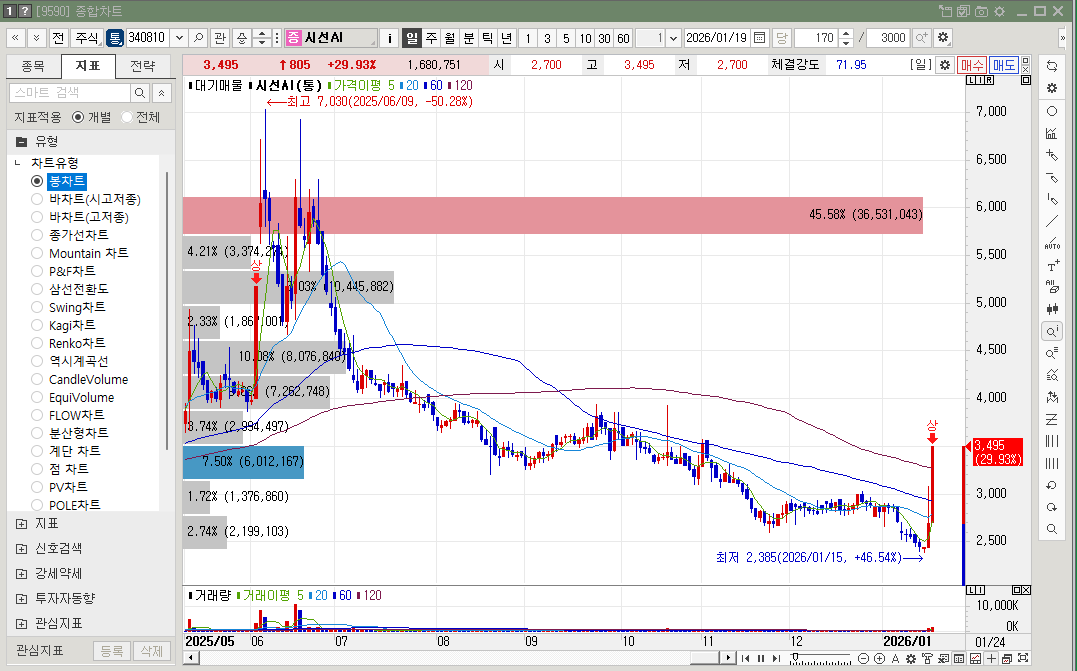Select the circle drawing tool
The image size is (1077, 671).
tap(1052, 111)
